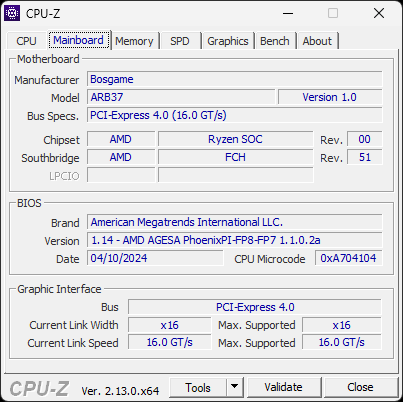Image resolution: width=403 pixels, height=402 pixels.
Task: Click the CPU Microcode value field
Action: [x=348, y=258]
